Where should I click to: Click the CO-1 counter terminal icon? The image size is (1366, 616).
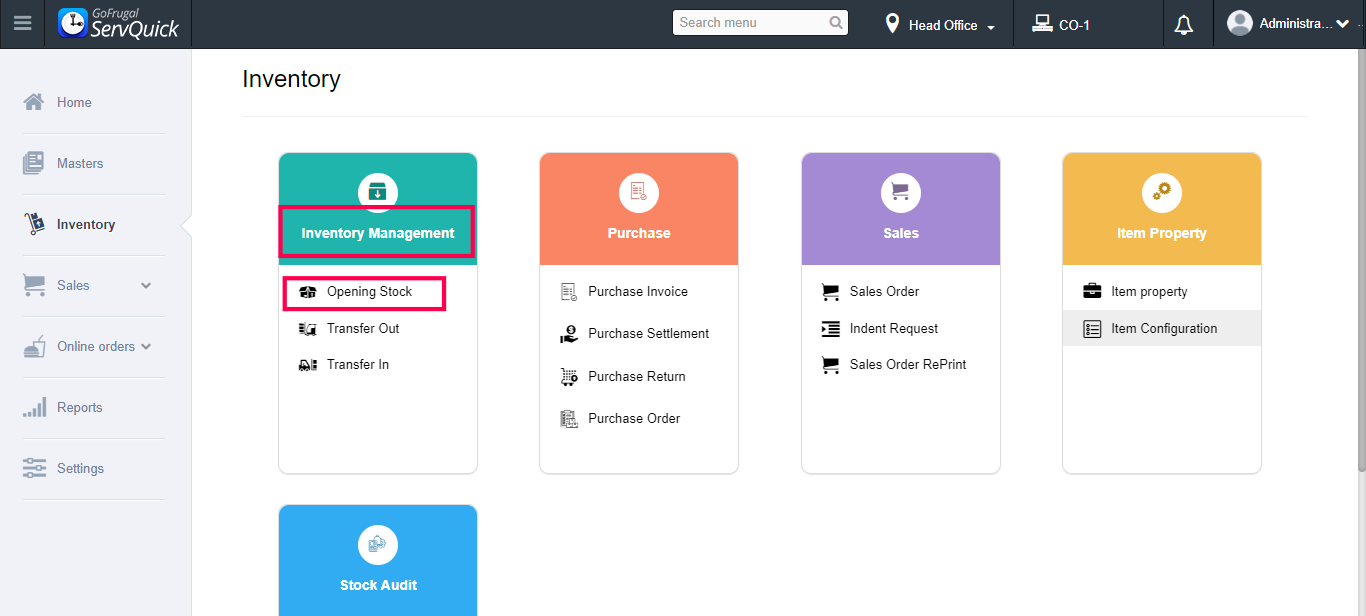(1042, 24)
